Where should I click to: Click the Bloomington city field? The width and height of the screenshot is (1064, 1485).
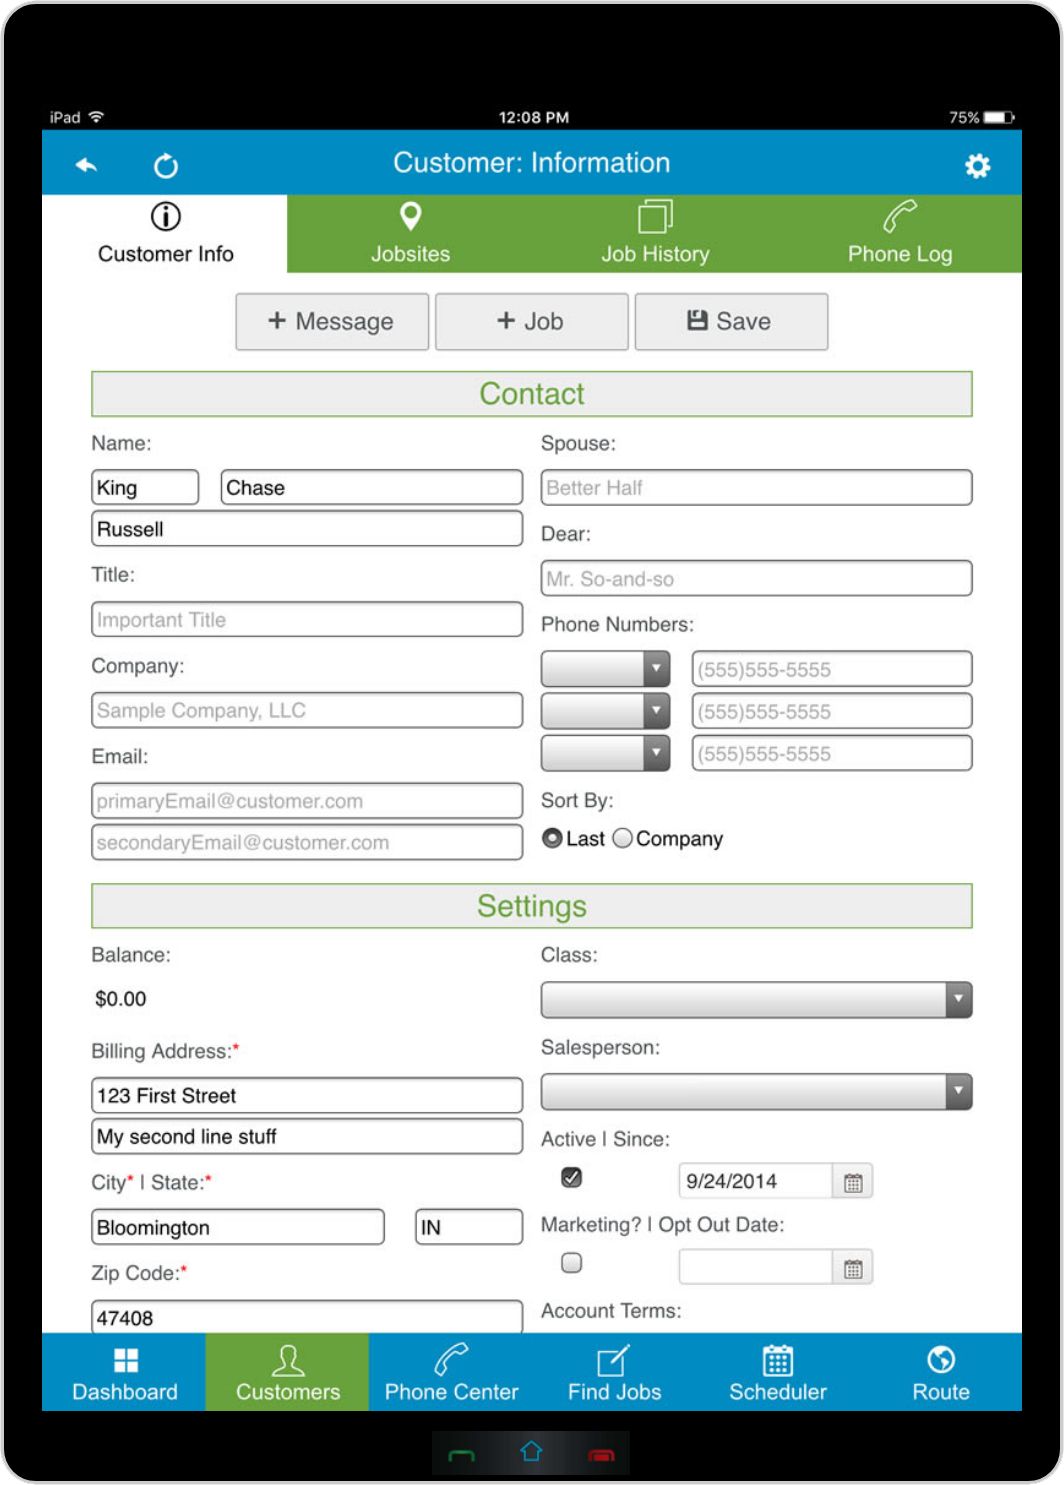point(238,1227)
